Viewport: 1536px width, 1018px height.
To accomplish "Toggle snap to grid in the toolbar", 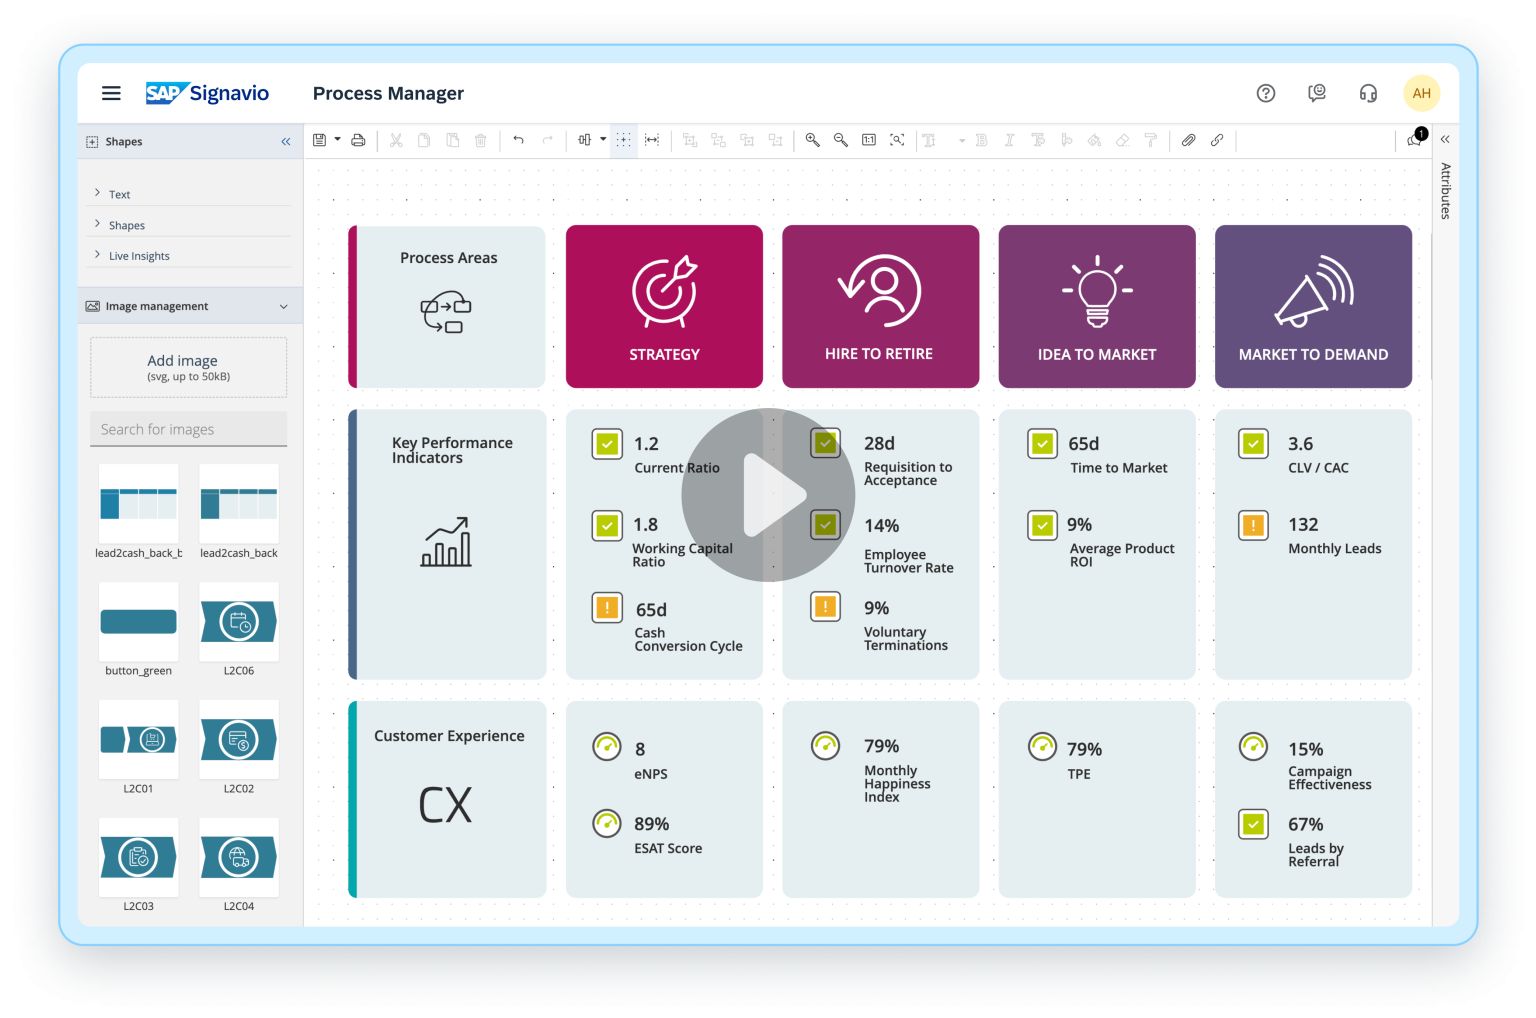I will coord(623,140).
